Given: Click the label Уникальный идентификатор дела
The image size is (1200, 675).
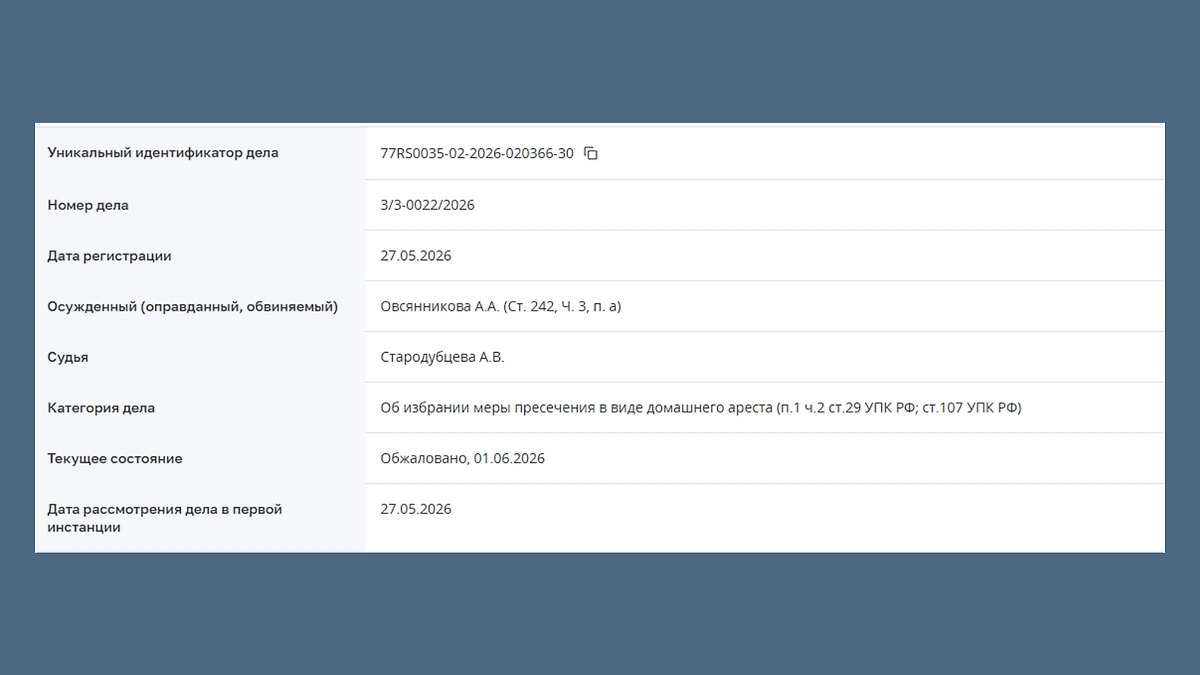Looking at the screenshot, I should click(163, 153).
